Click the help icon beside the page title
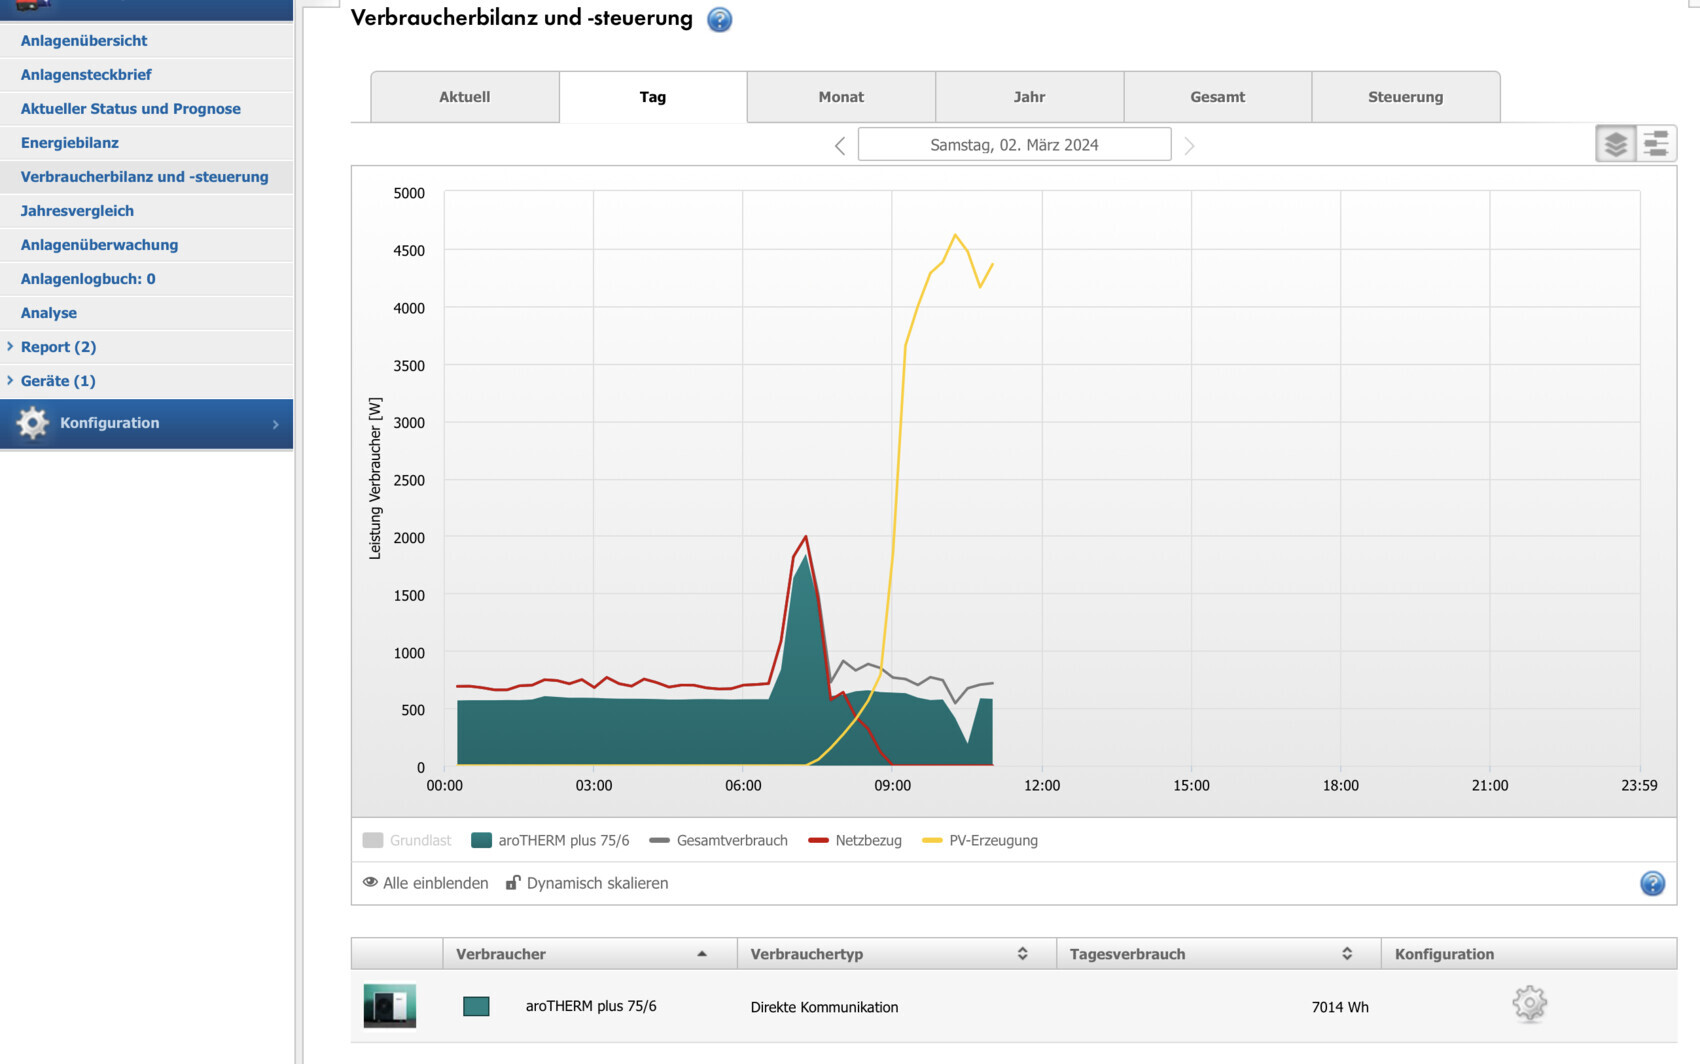Viewport: 1700px width, 1064px height. (719, 19)
